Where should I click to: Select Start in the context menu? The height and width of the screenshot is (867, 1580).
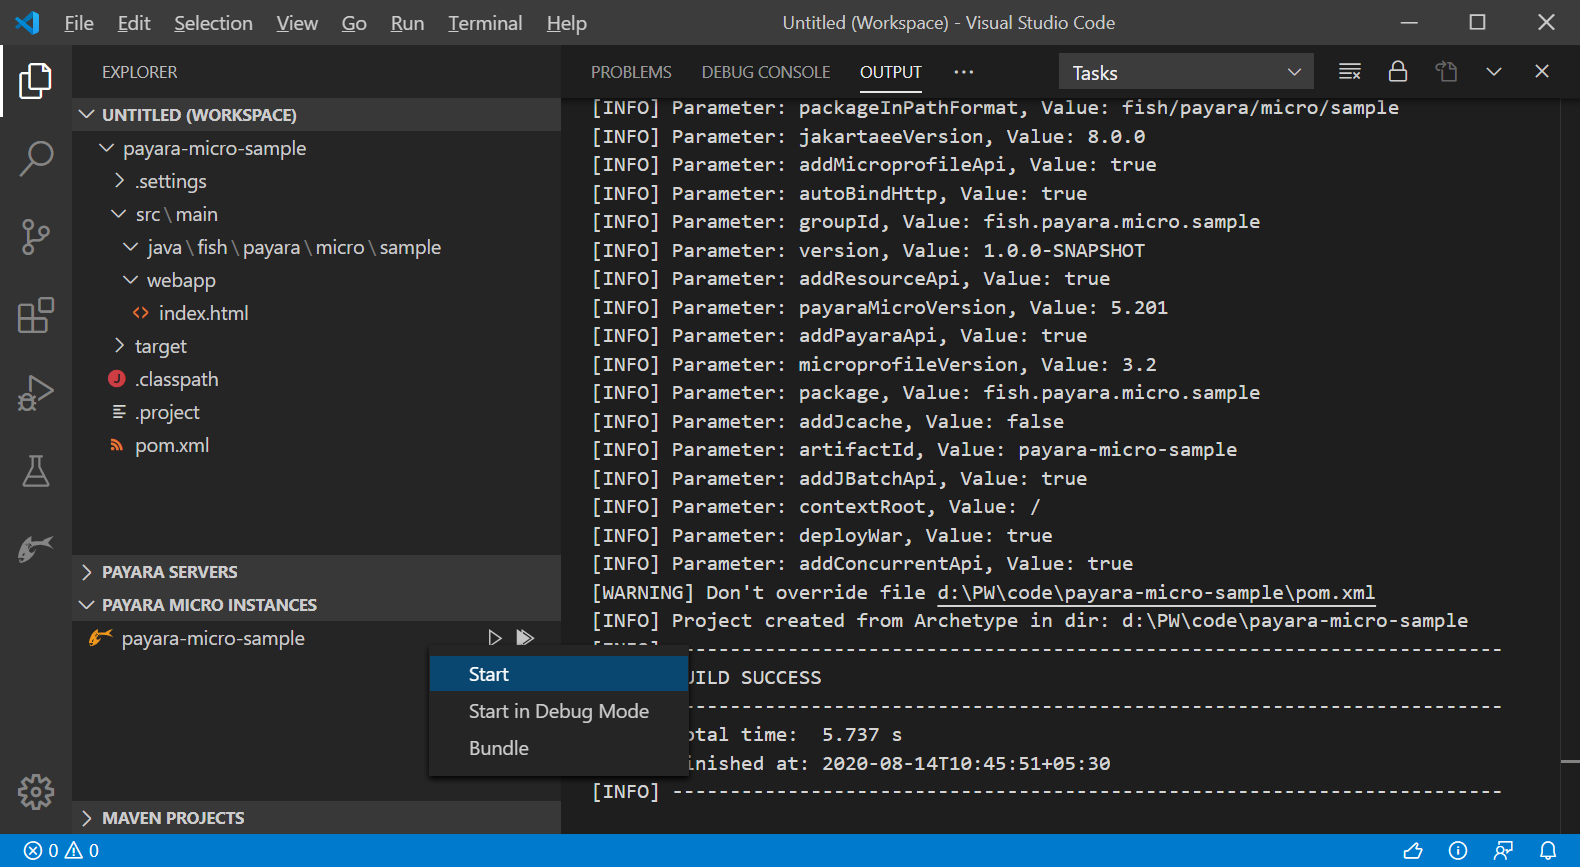click(x=489, y=674)
